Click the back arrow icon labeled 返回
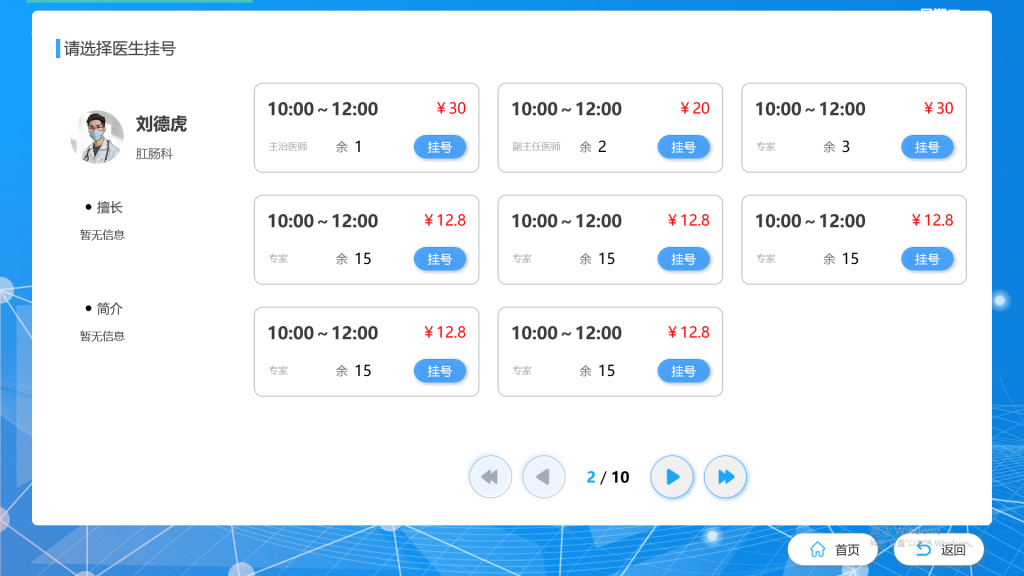The image size is (1024, 576). click(923, 550)
